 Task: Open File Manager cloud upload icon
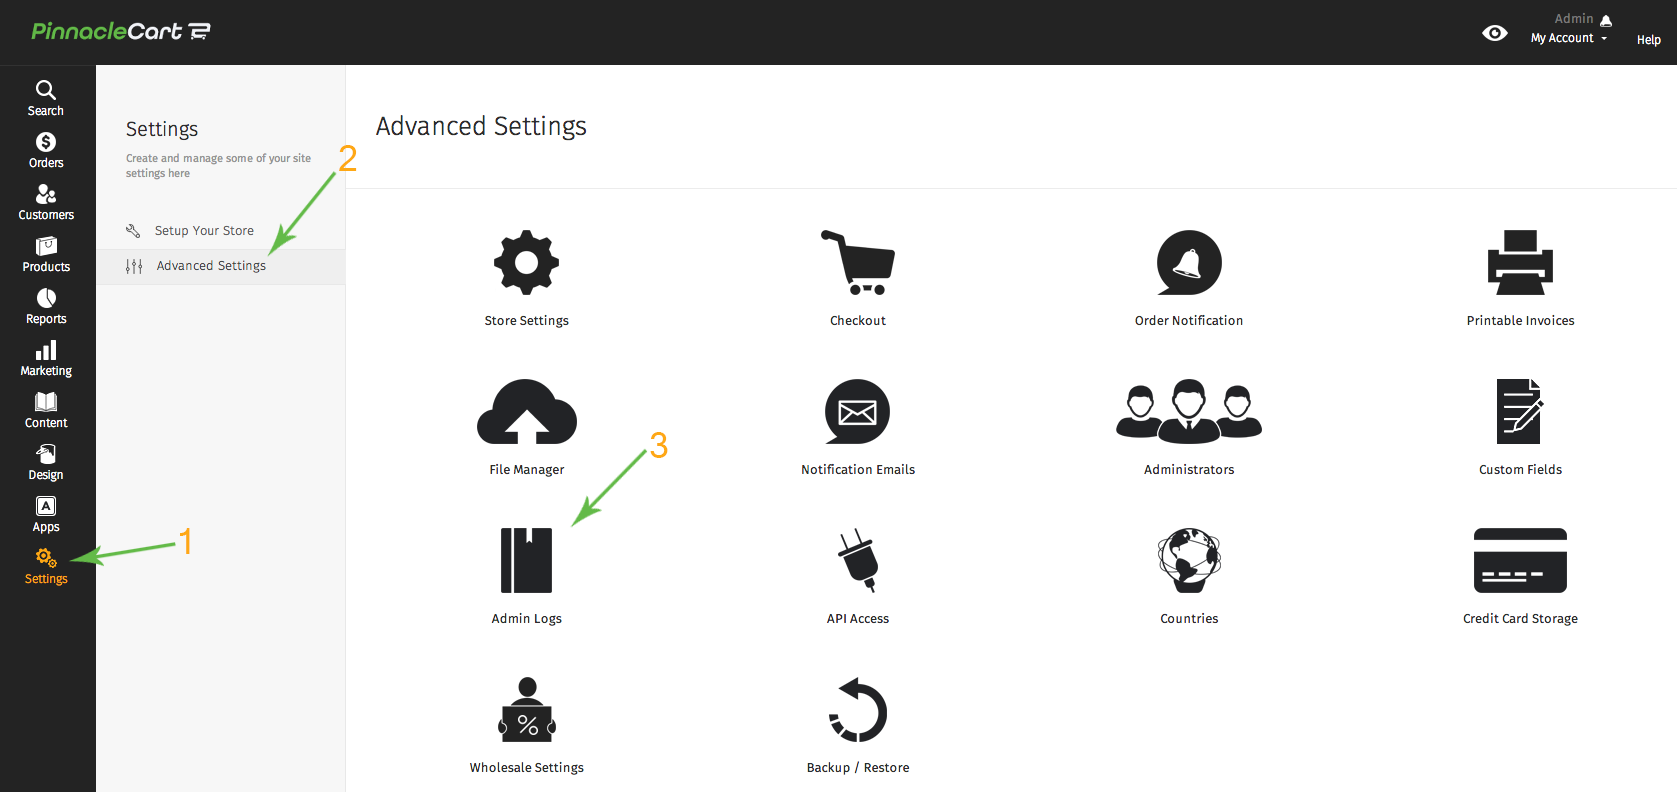pos(527,411)
